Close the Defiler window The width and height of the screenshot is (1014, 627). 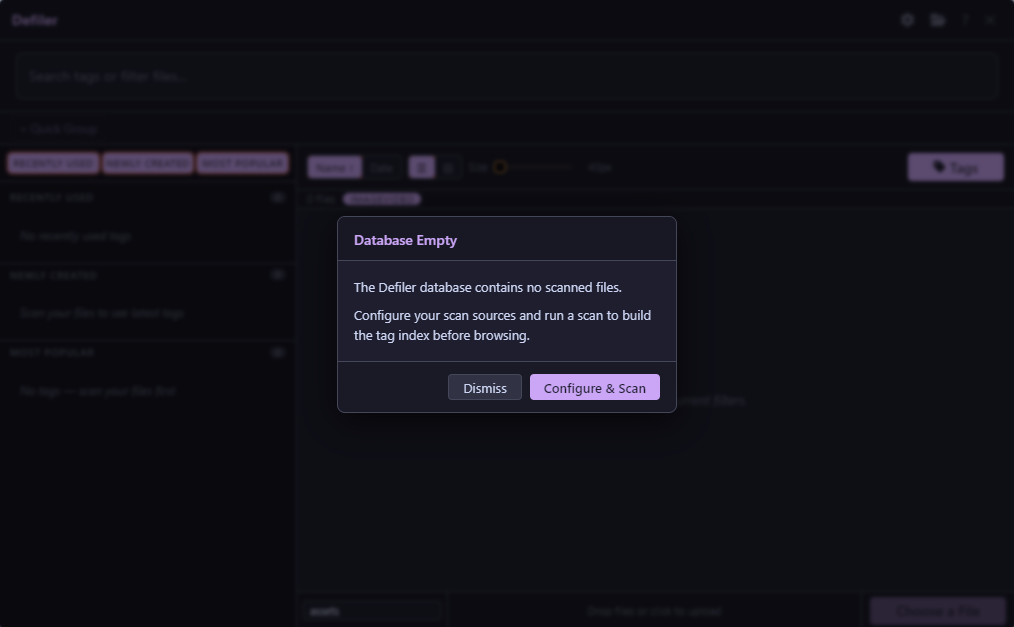(x=990, y=20)
